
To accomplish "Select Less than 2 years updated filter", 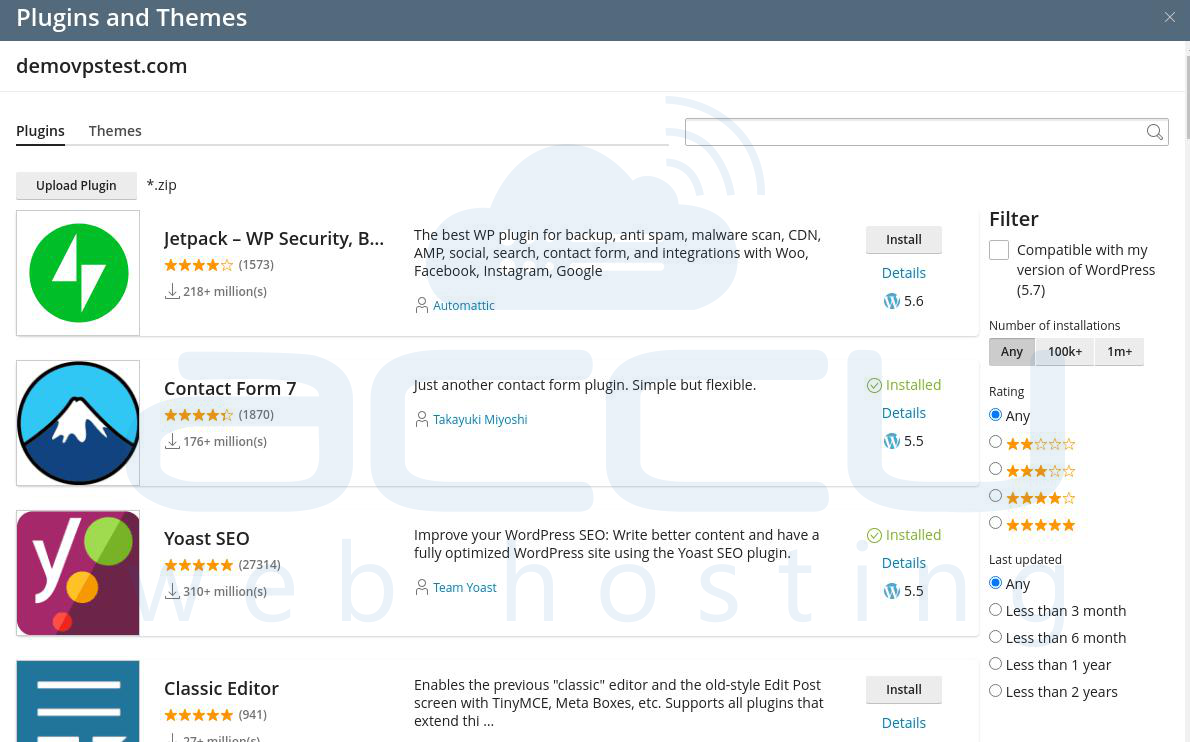I will pyautogui.click(x=996, y=691).
